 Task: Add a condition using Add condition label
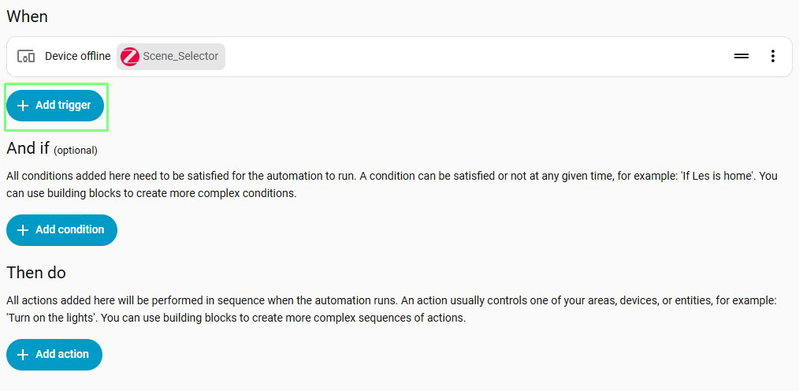point(70,229)
